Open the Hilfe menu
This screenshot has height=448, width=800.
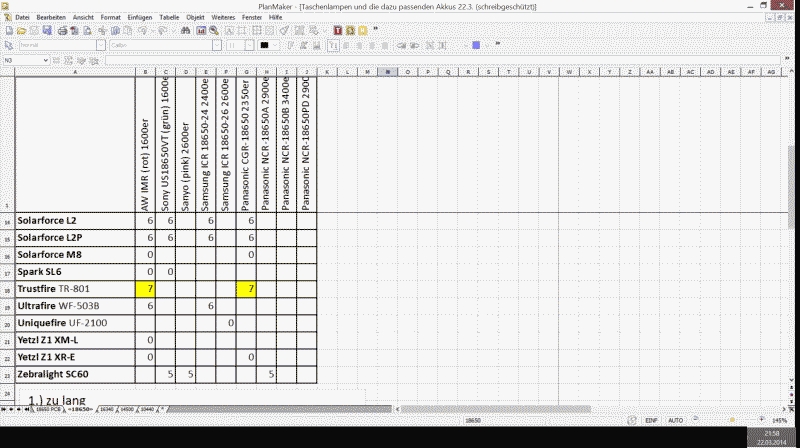click(x=276, y=17)
